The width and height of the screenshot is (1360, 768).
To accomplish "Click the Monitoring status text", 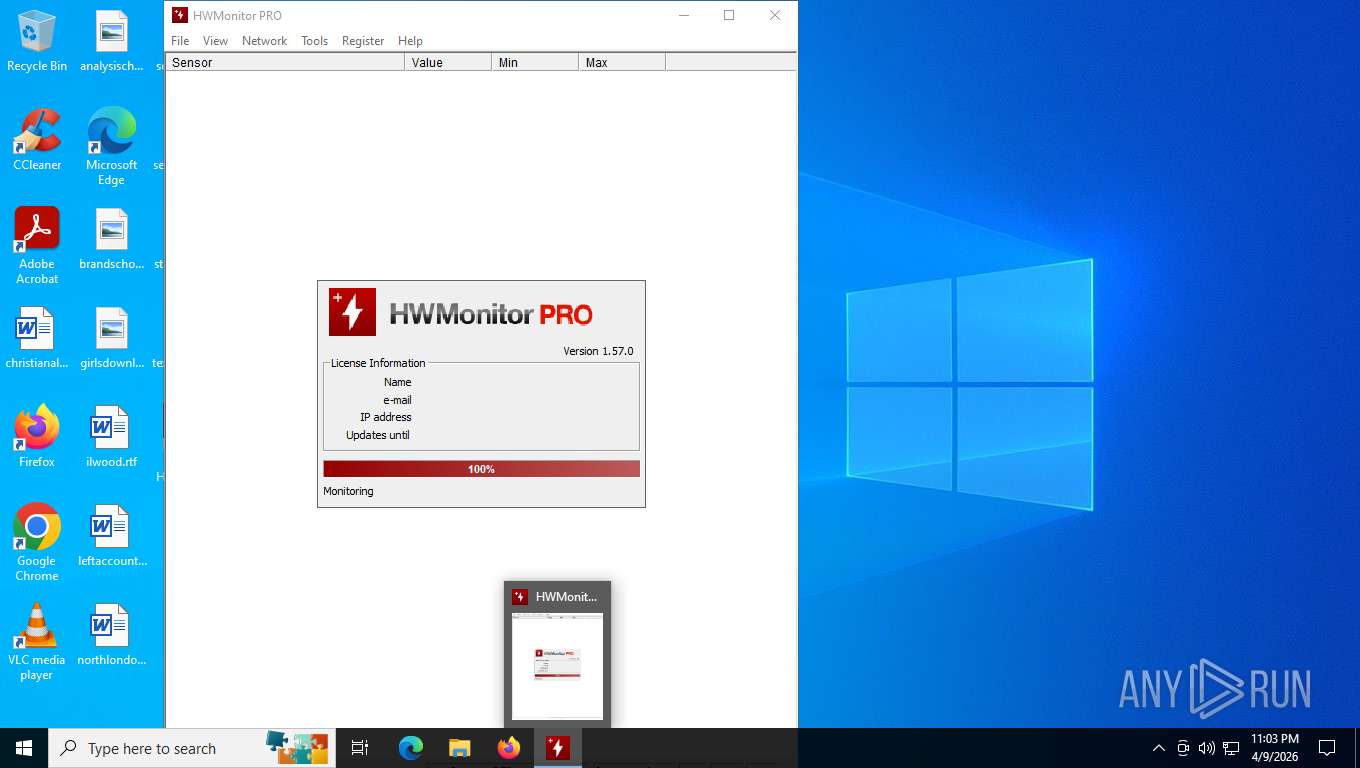I will click(348, 491).
